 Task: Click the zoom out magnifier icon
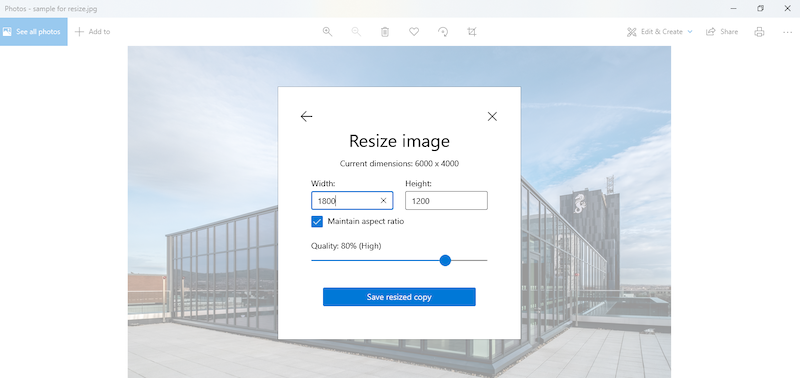356,32
